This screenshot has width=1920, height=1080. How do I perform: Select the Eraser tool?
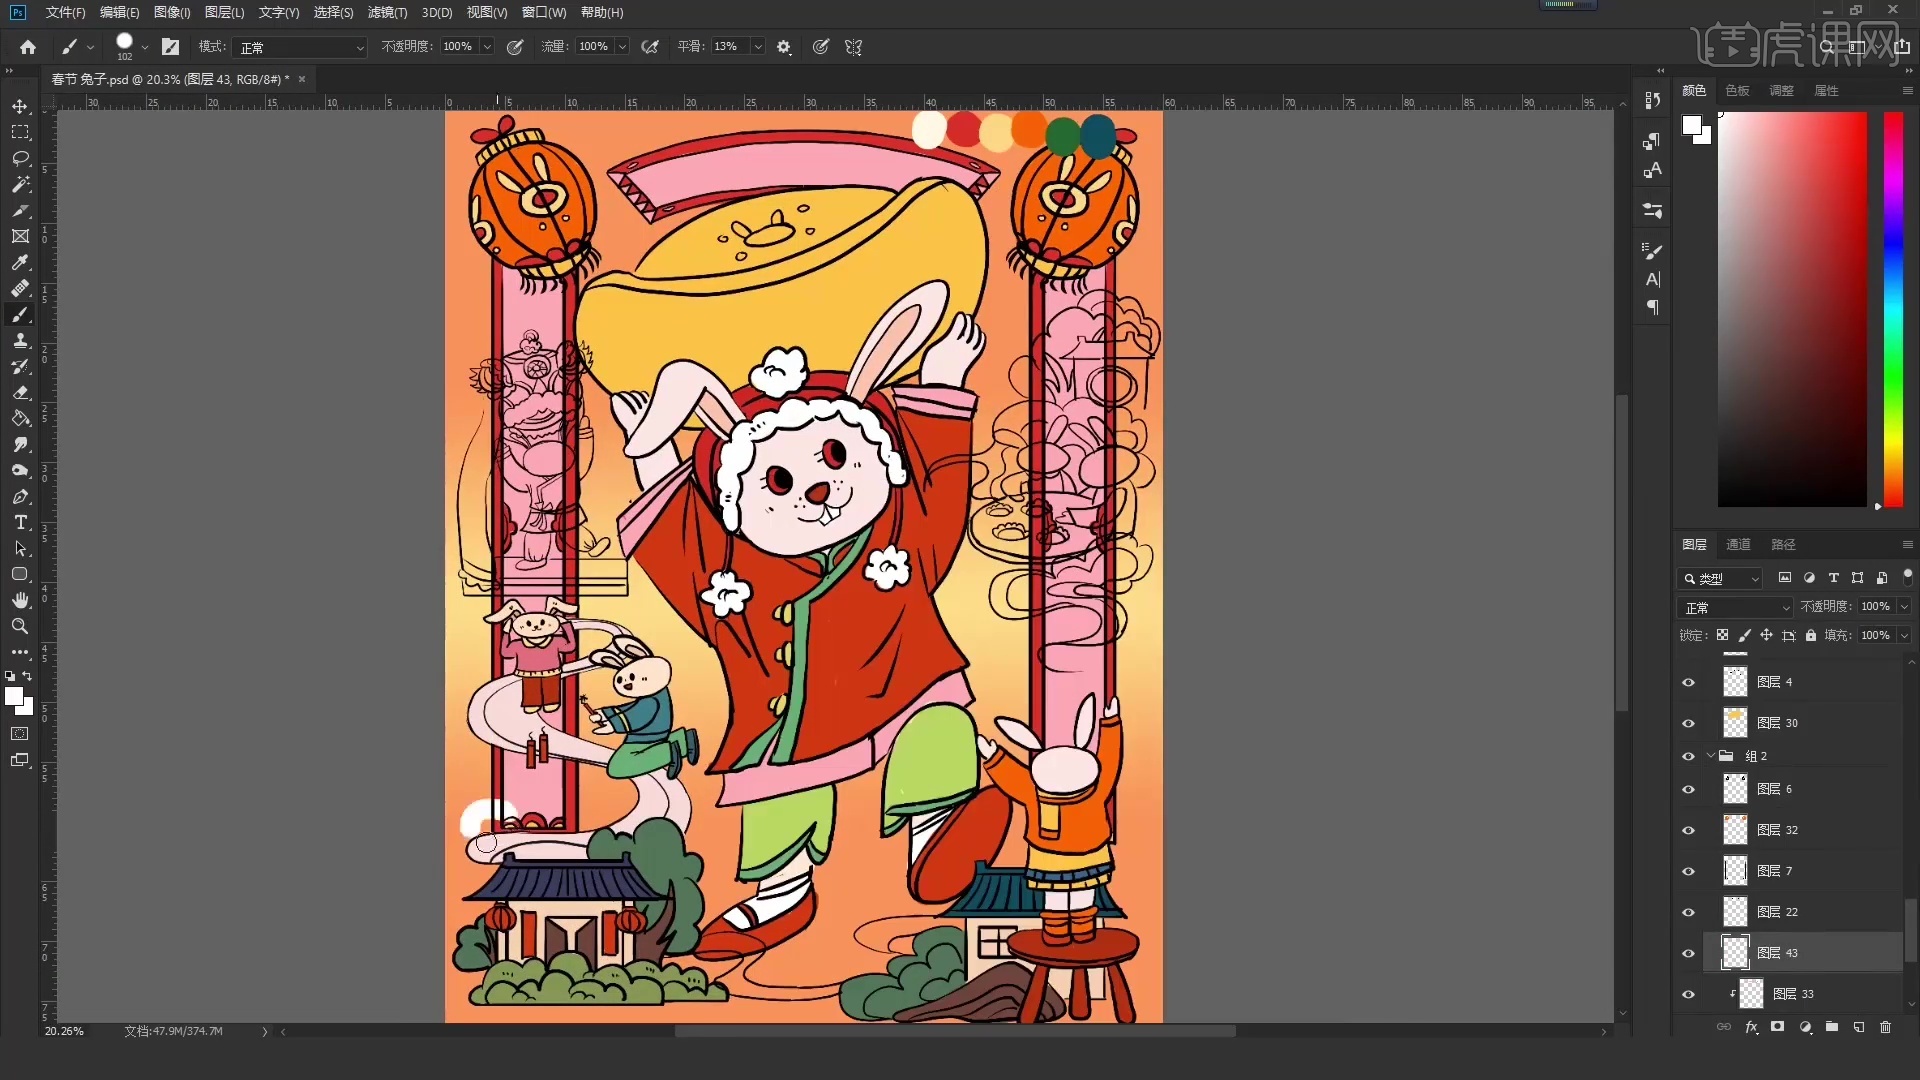pos(20,392)
